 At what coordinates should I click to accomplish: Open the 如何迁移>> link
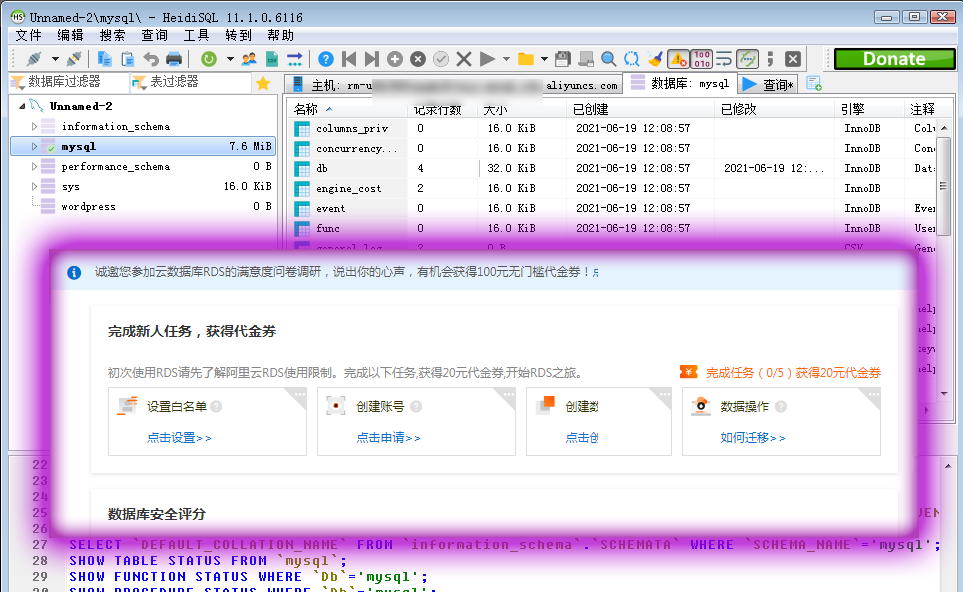752,438
